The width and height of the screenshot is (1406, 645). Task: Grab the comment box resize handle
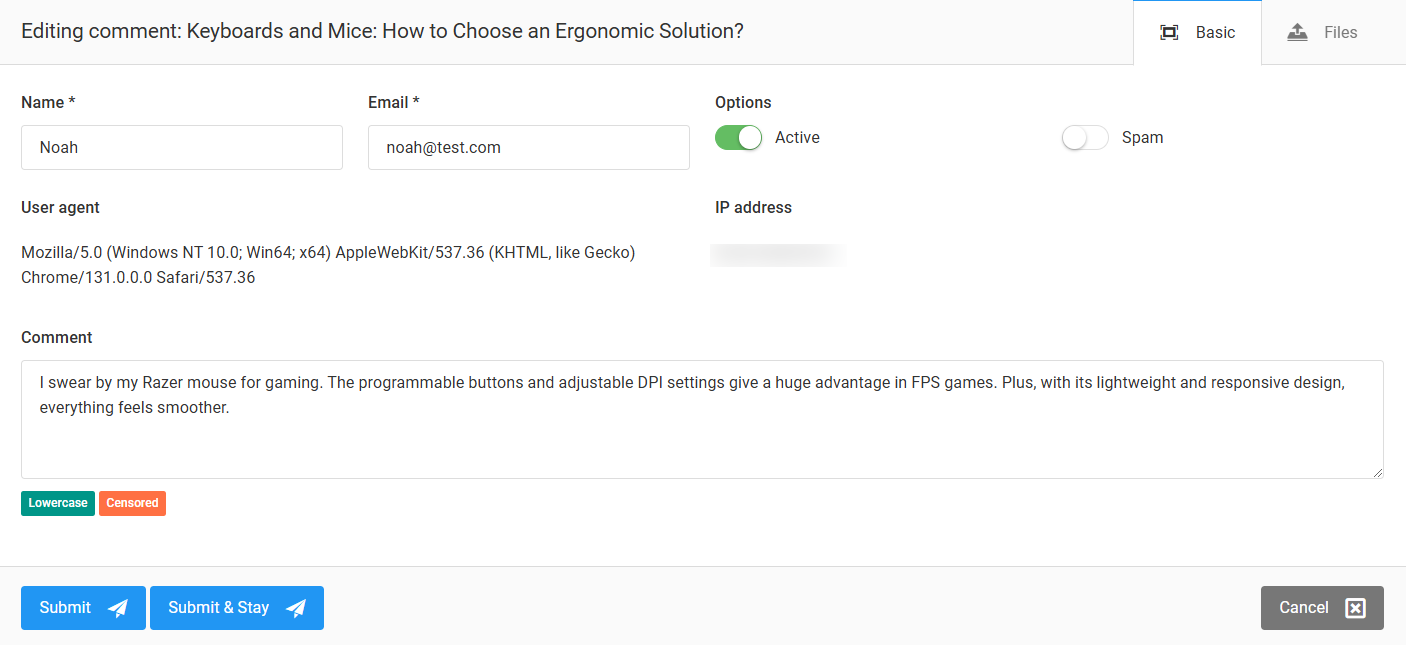tap(1377, 472)
